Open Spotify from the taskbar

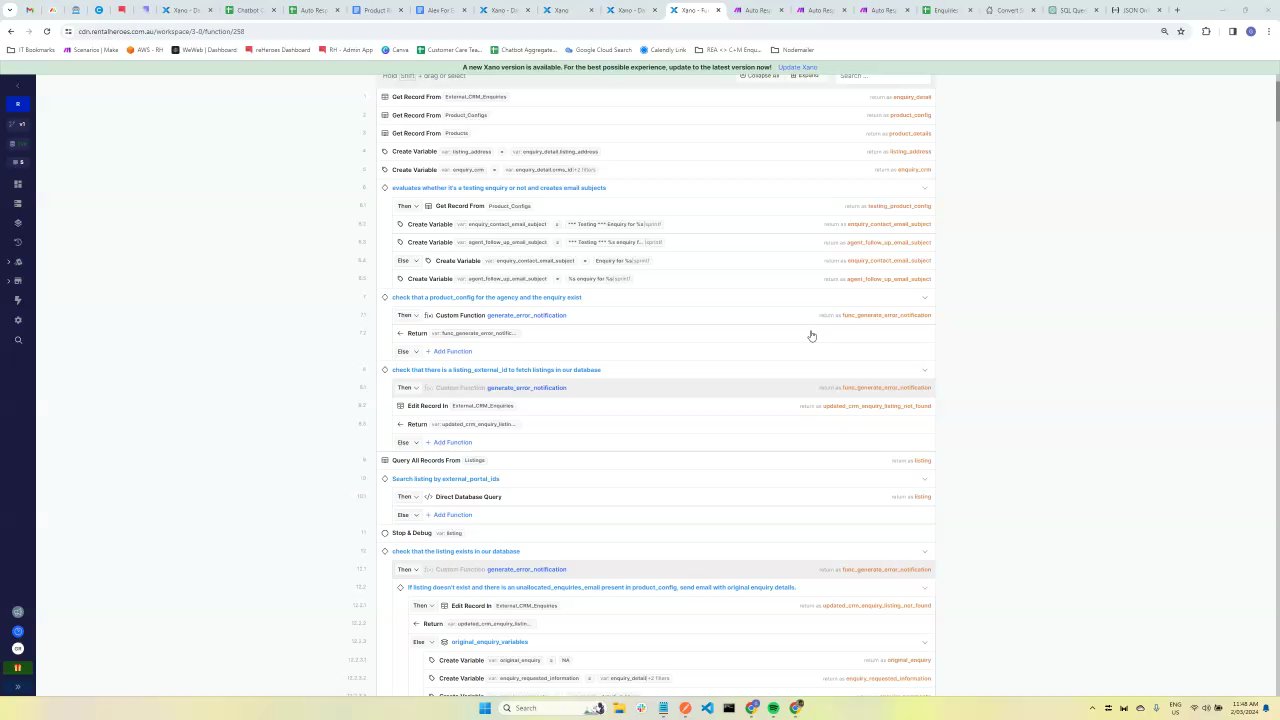coord(774,708)
